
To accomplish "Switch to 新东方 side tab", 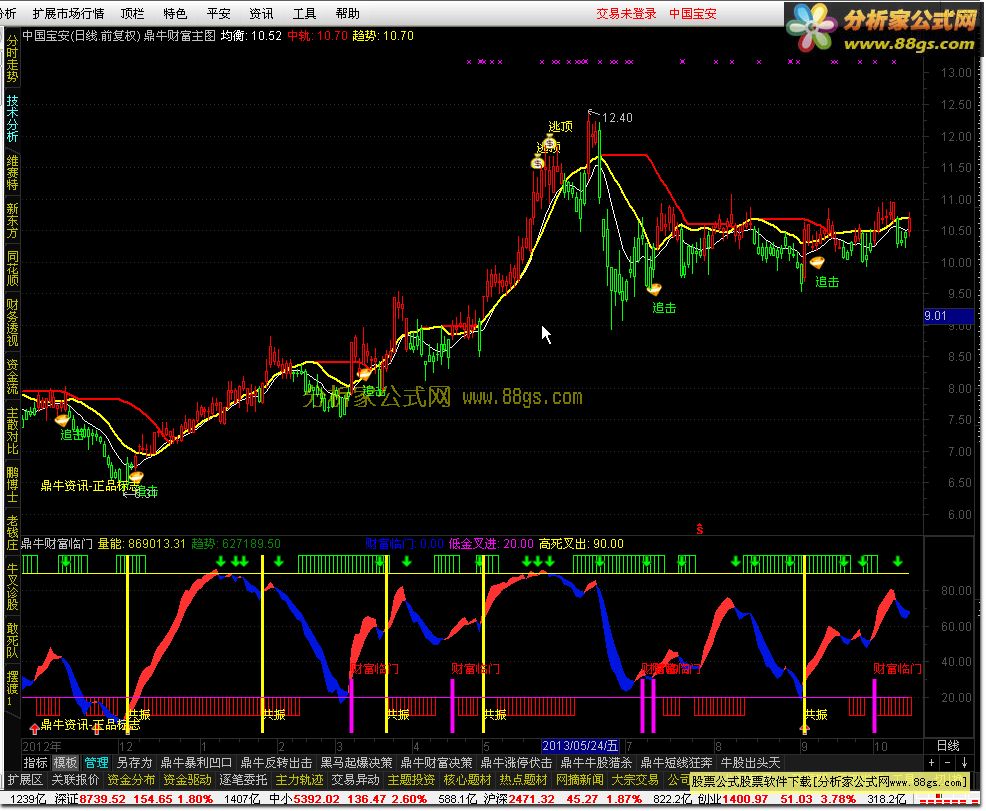I will 12,220.
